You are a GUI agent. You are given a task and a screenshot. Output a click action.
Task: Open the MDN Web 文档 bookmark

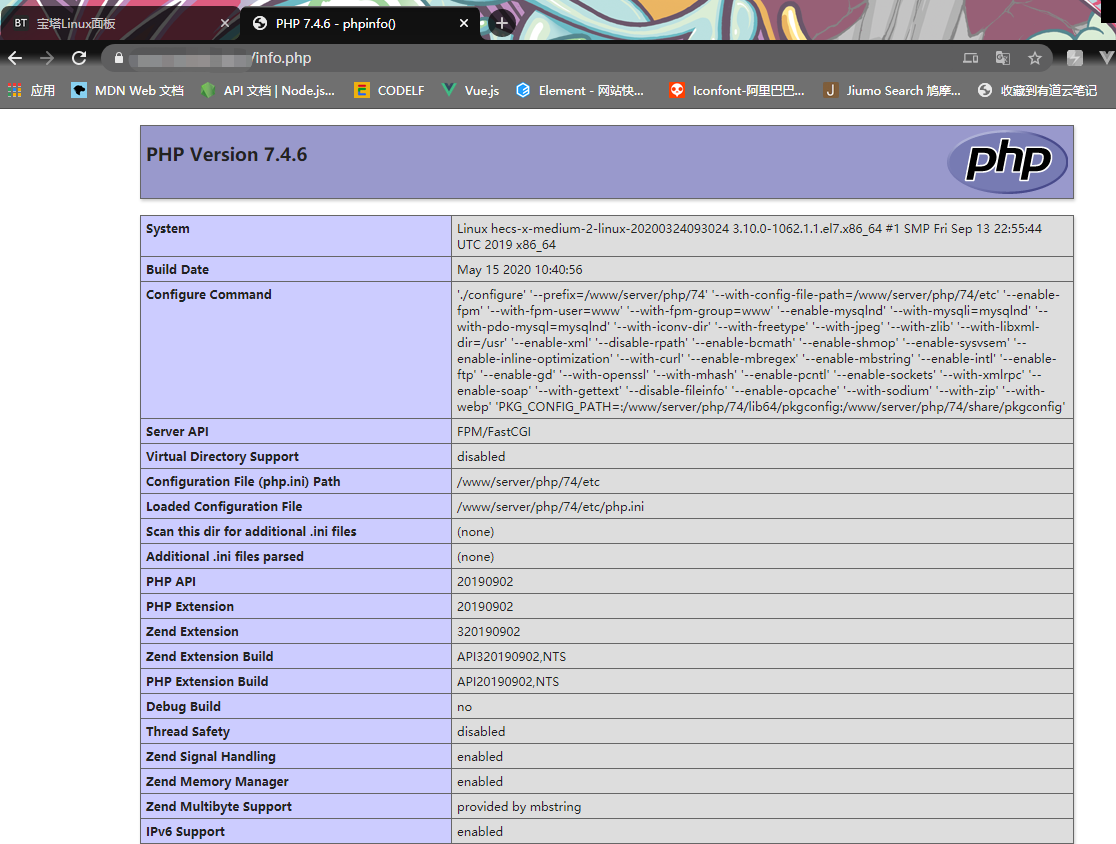[126, 90]
